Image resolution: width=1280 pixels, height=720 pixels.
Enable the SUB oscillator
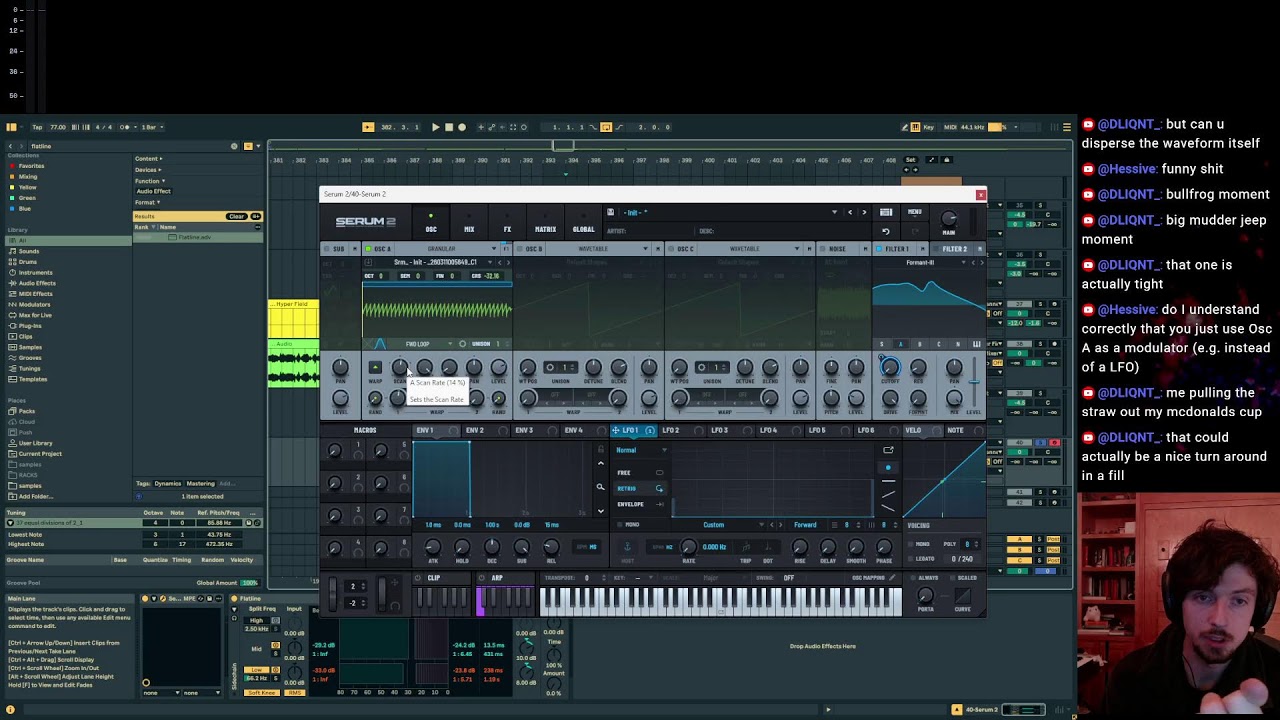[x=325, y=249]
